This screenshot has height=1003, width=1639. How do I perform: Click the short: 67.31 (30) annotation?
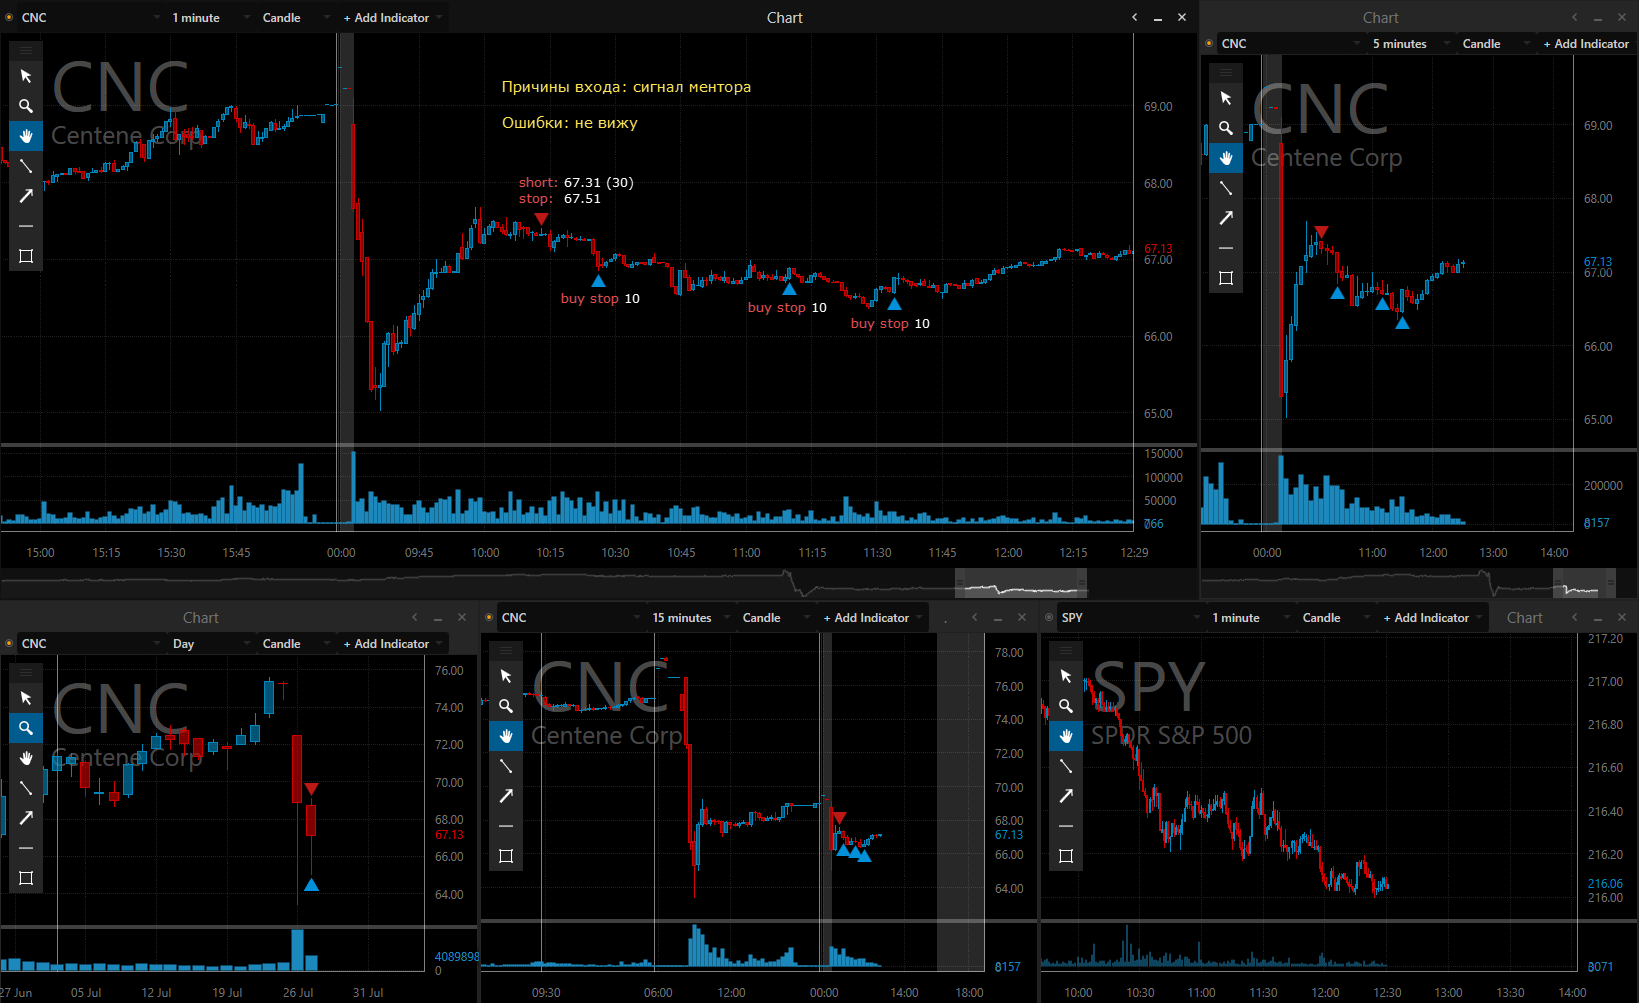(x=576, y=182)
